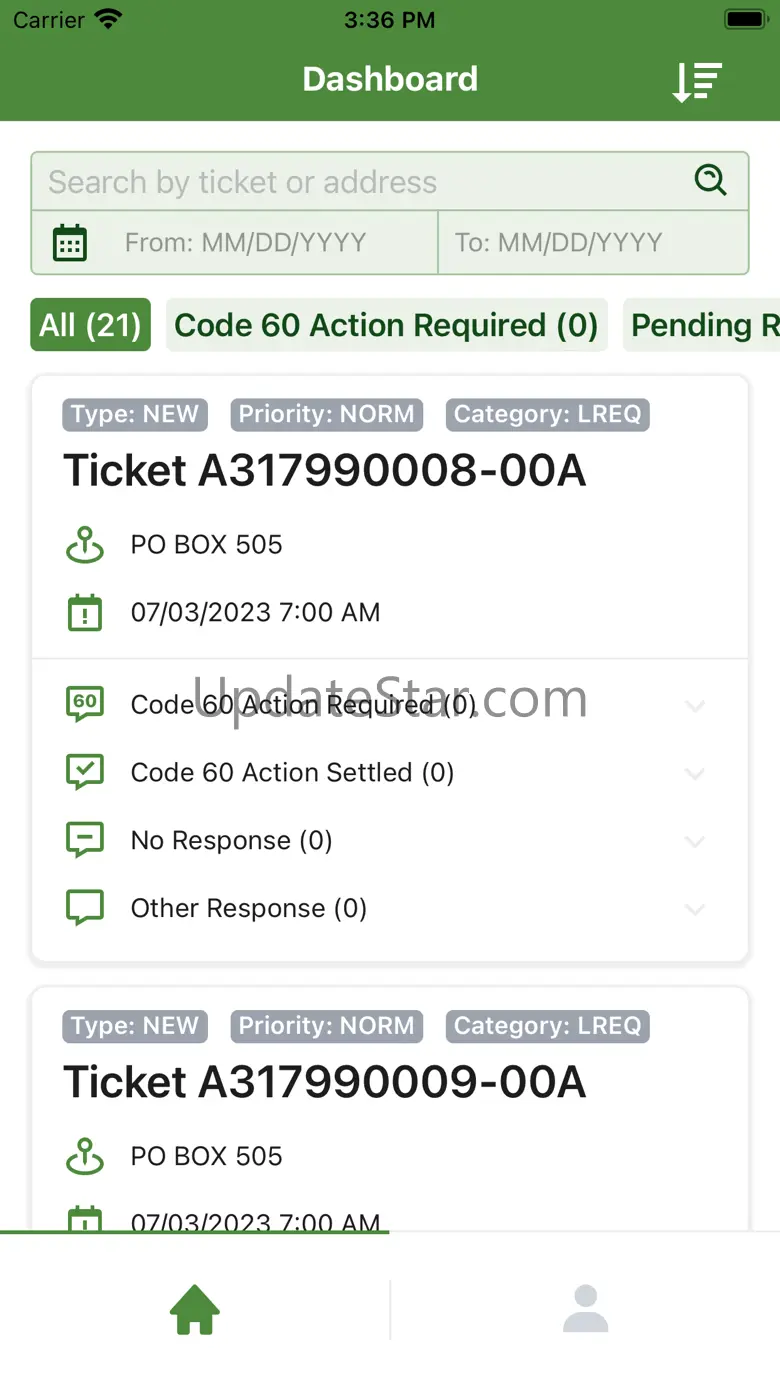780x1387 pixels.
Task: Focus the search by ticket or address field
Action: pos(360,182)
